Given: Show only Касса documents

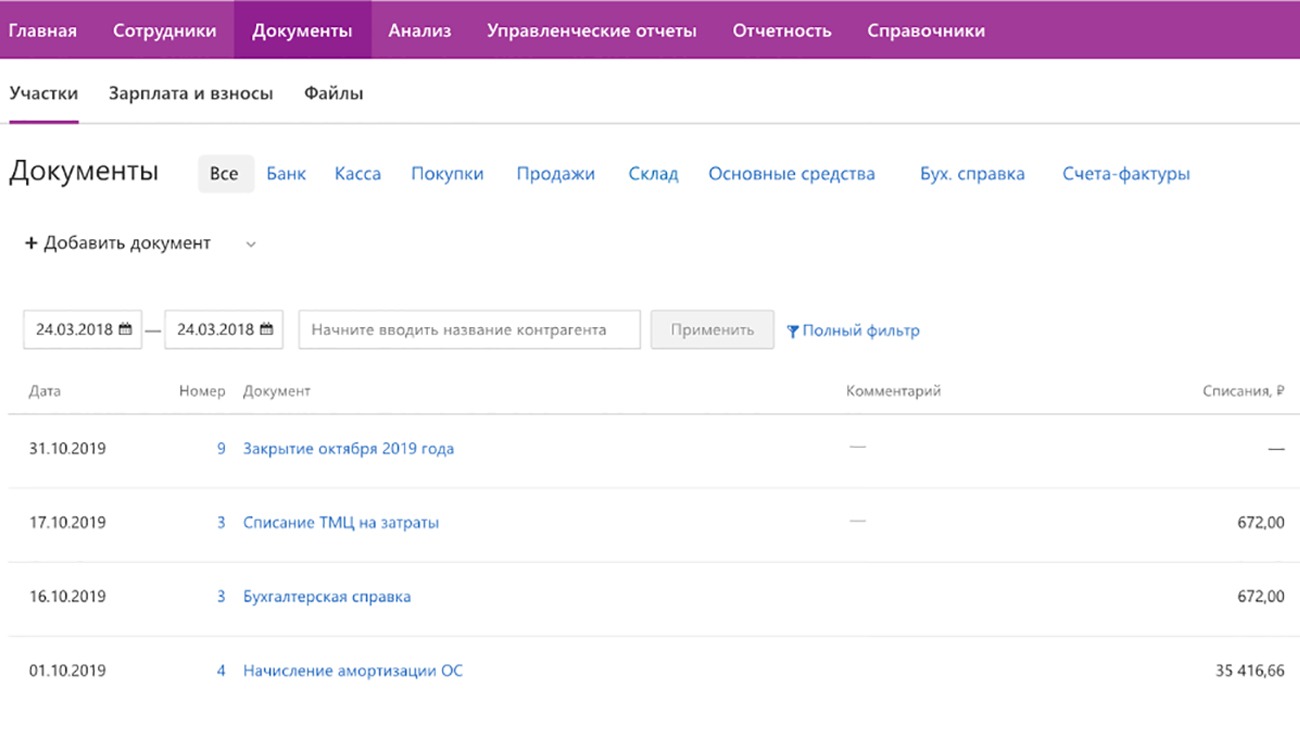Looking at the screenshot, I should point(357,173).
